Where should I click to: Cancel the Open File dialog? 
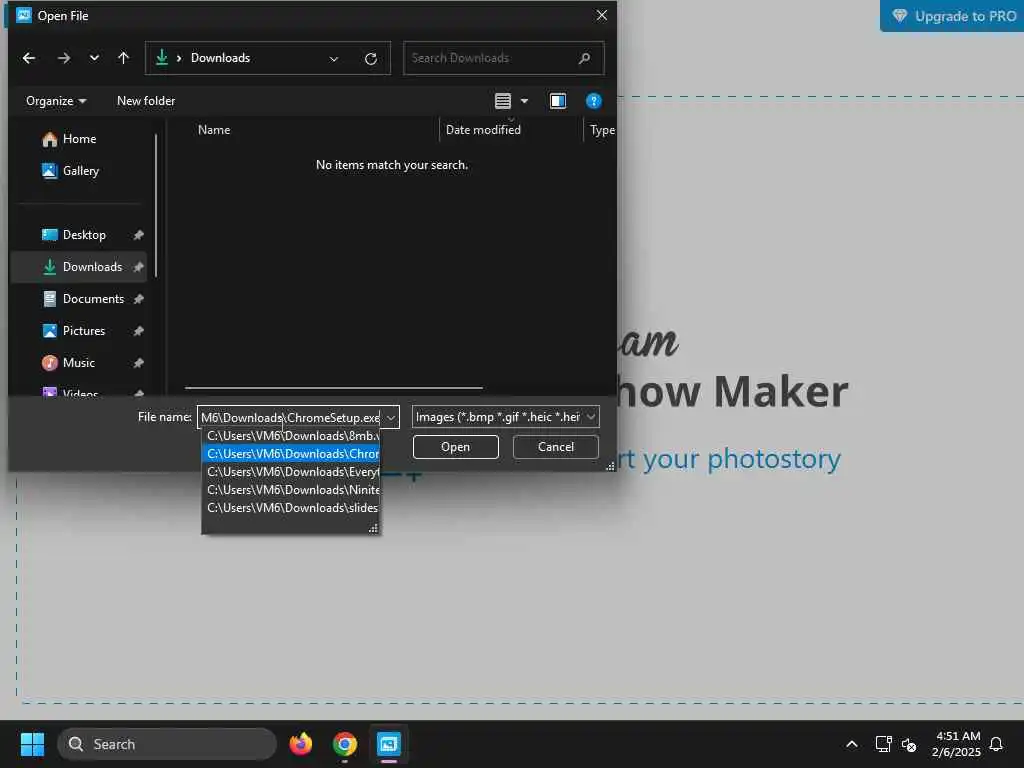[x=556, y=447]
